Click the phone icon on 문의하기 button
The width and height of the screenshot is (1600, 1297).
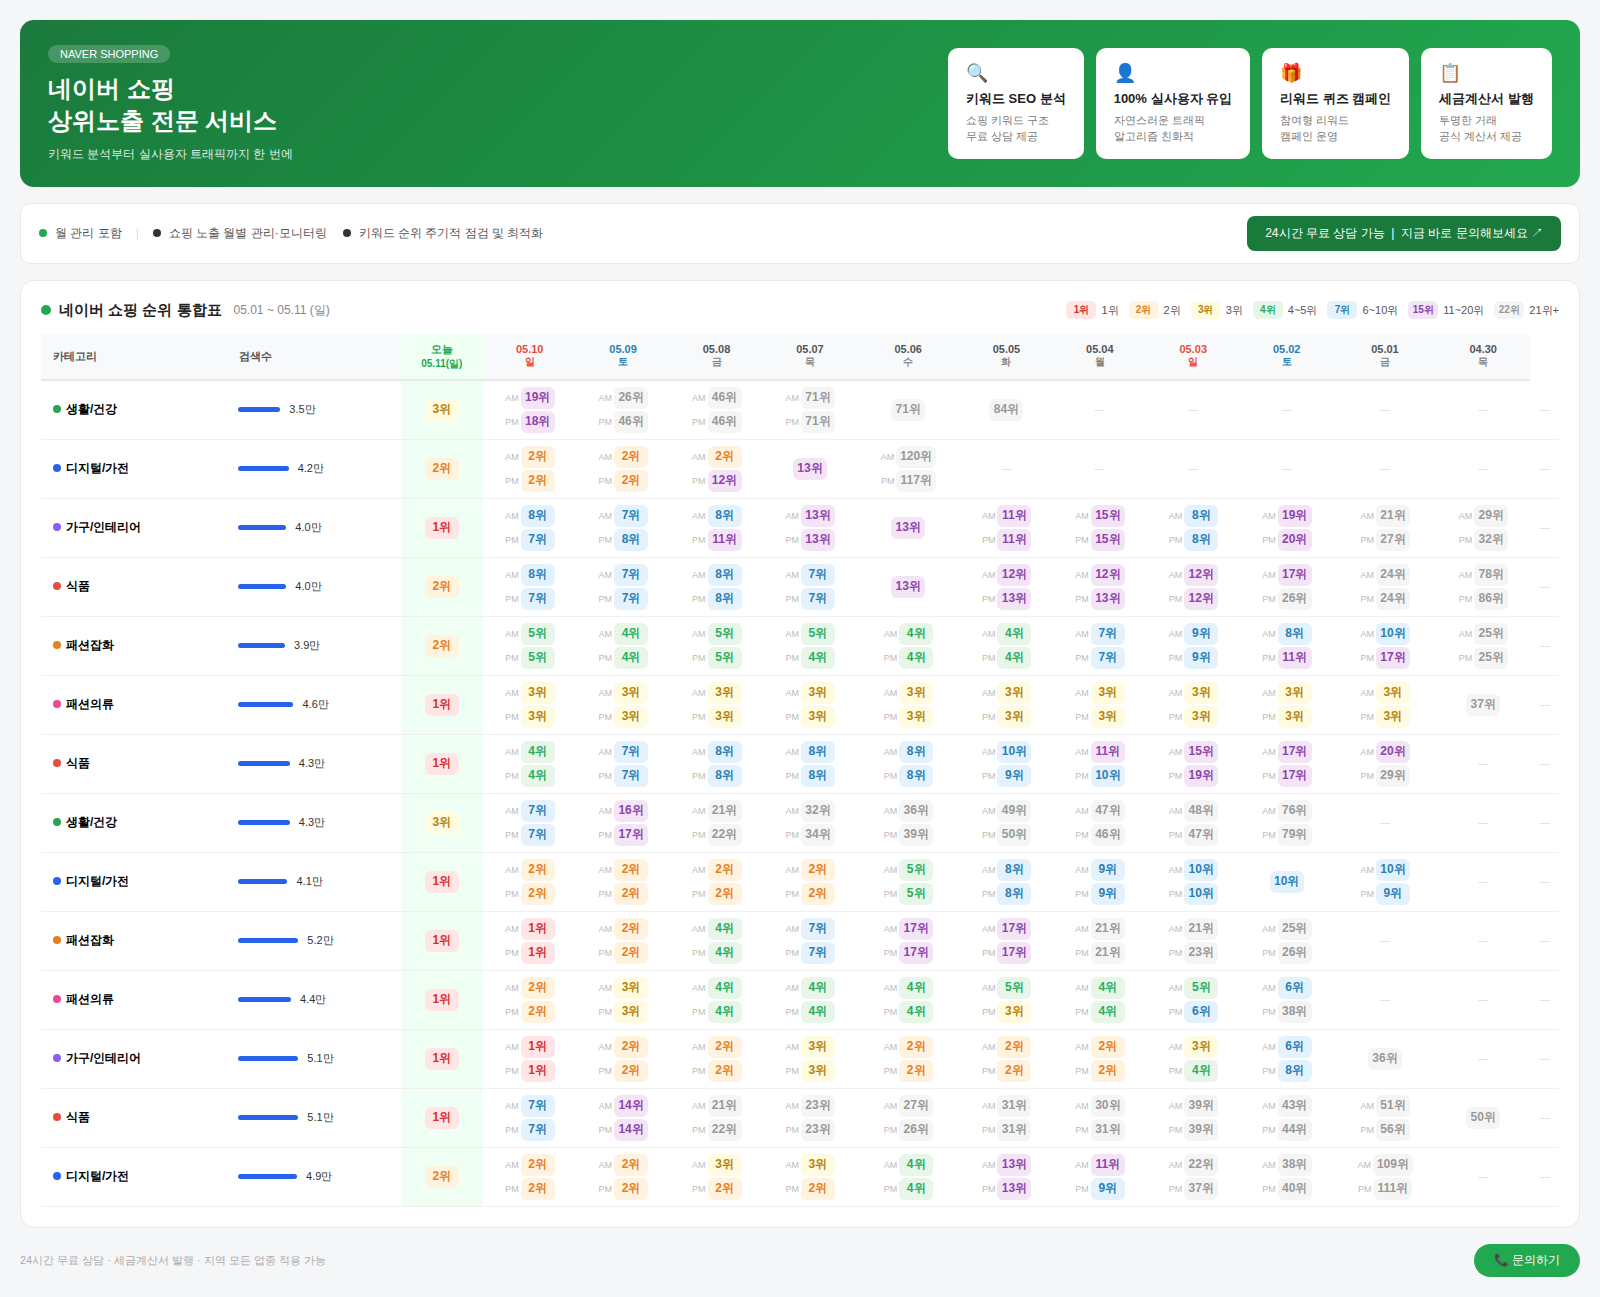pos(1500,1260)
